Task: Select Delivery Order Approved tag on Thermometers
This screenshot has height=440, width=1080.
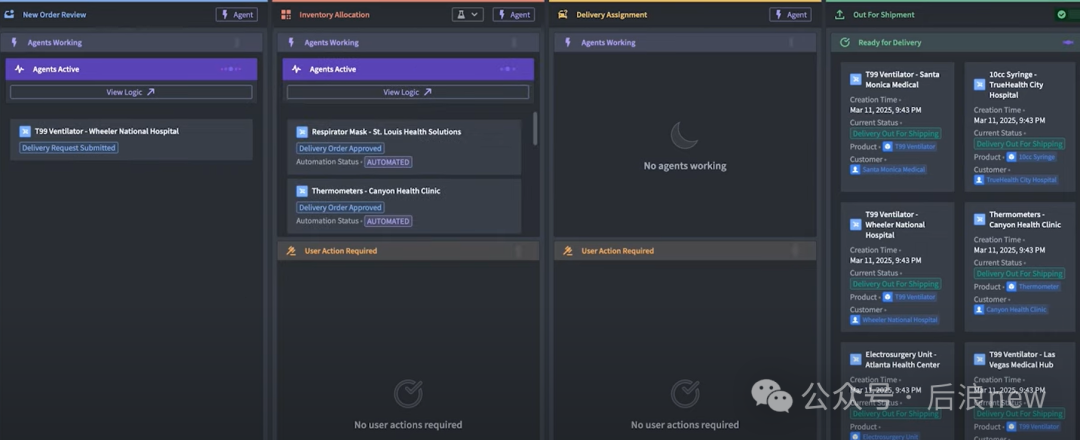Action: (x=340, y=208)
